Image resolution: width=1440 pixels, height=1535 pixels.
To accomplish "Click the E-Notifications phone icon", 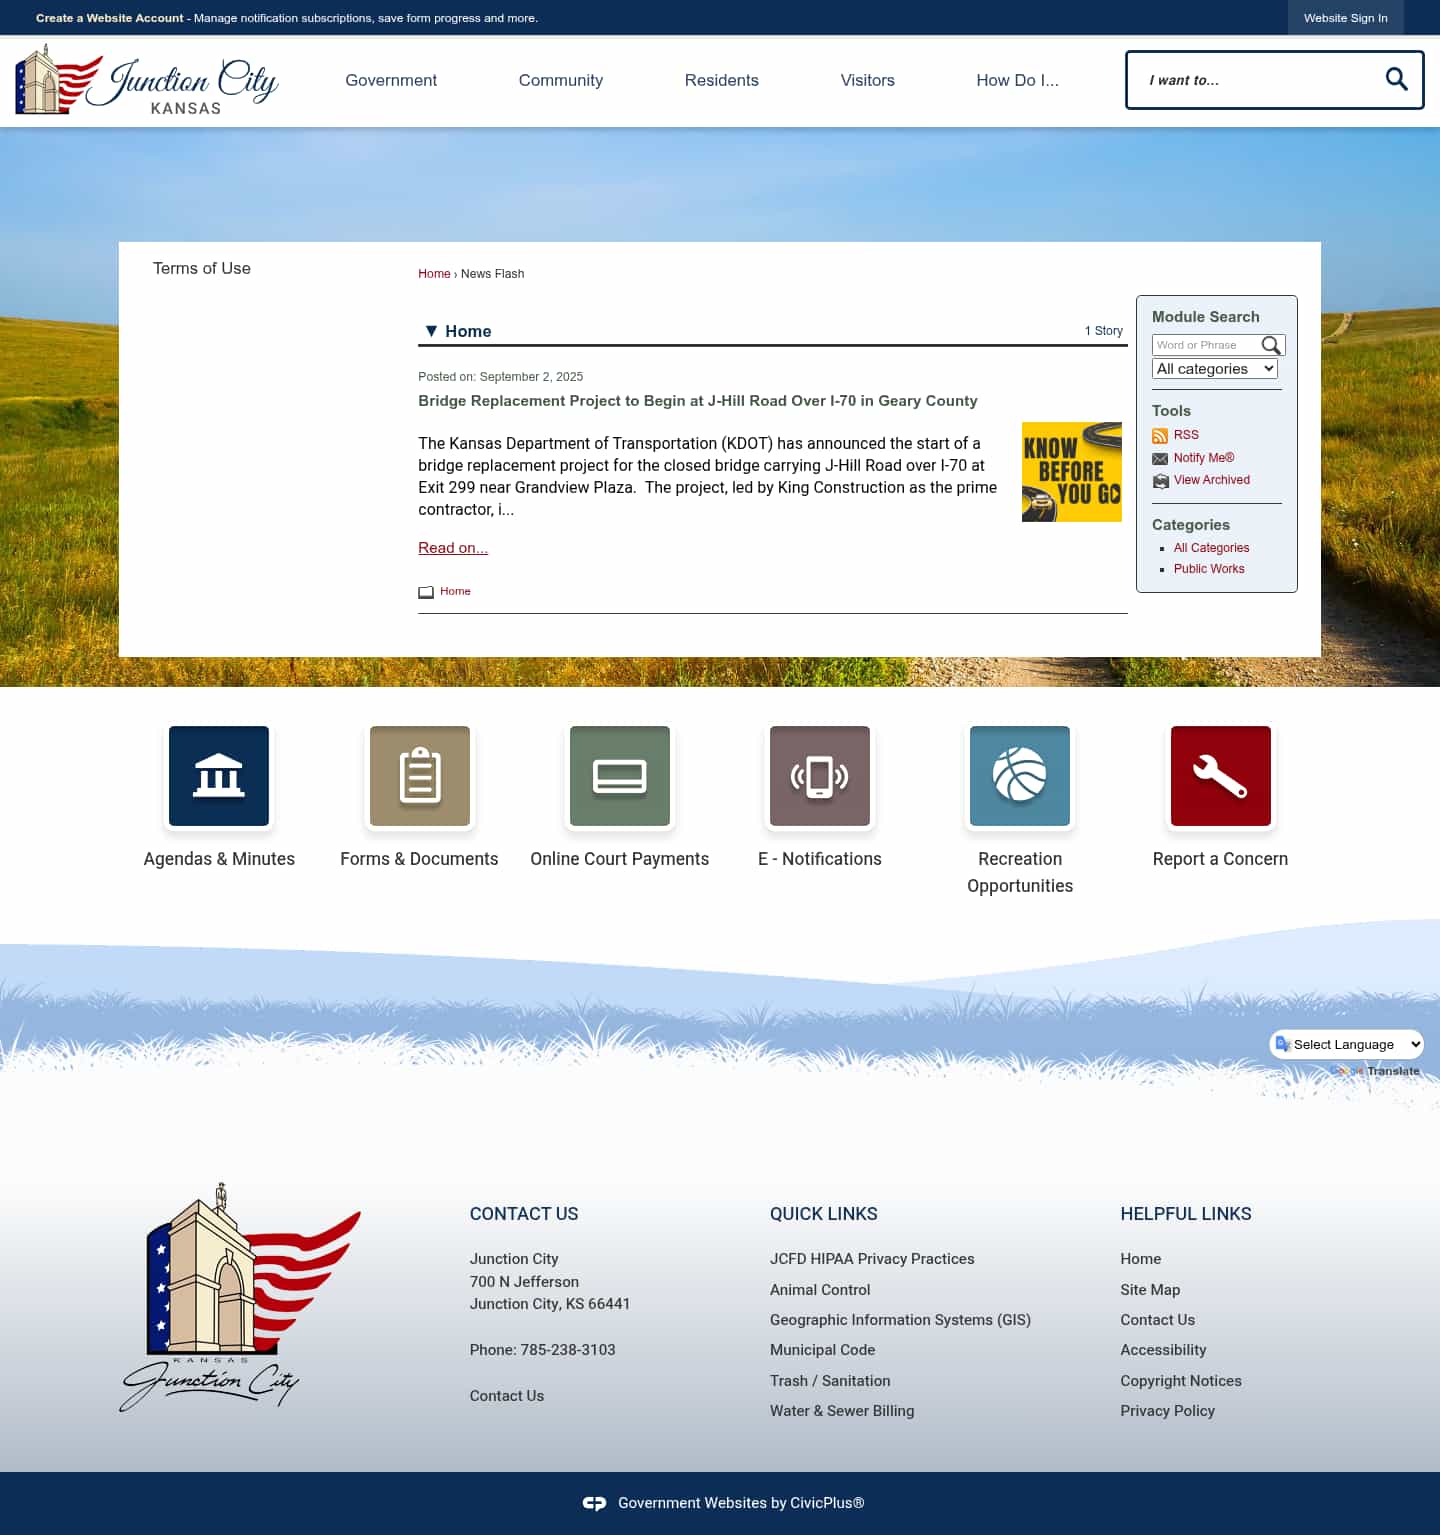I will [819, 776].
